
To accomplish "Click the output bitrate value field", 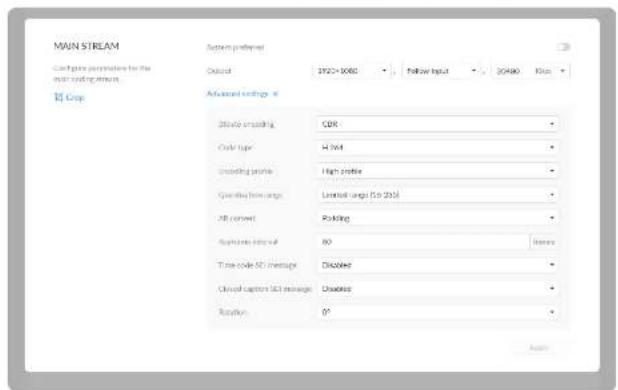I will (511, 71).
